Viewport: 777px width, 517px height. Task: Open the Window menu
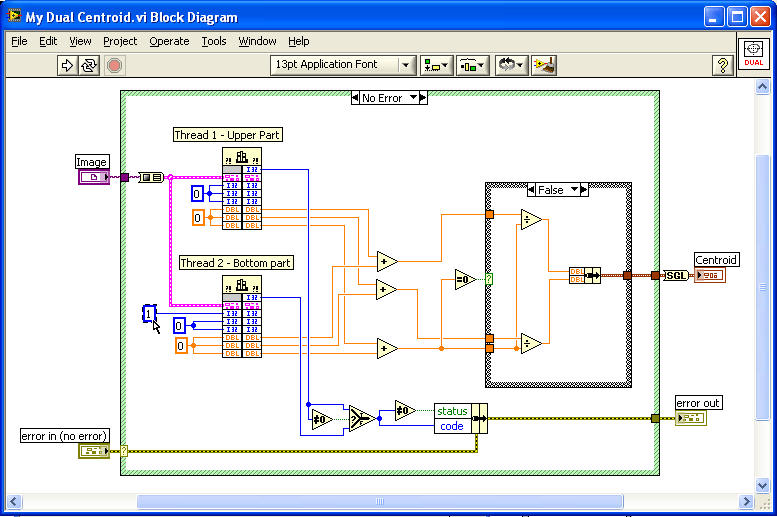point(257,41)
